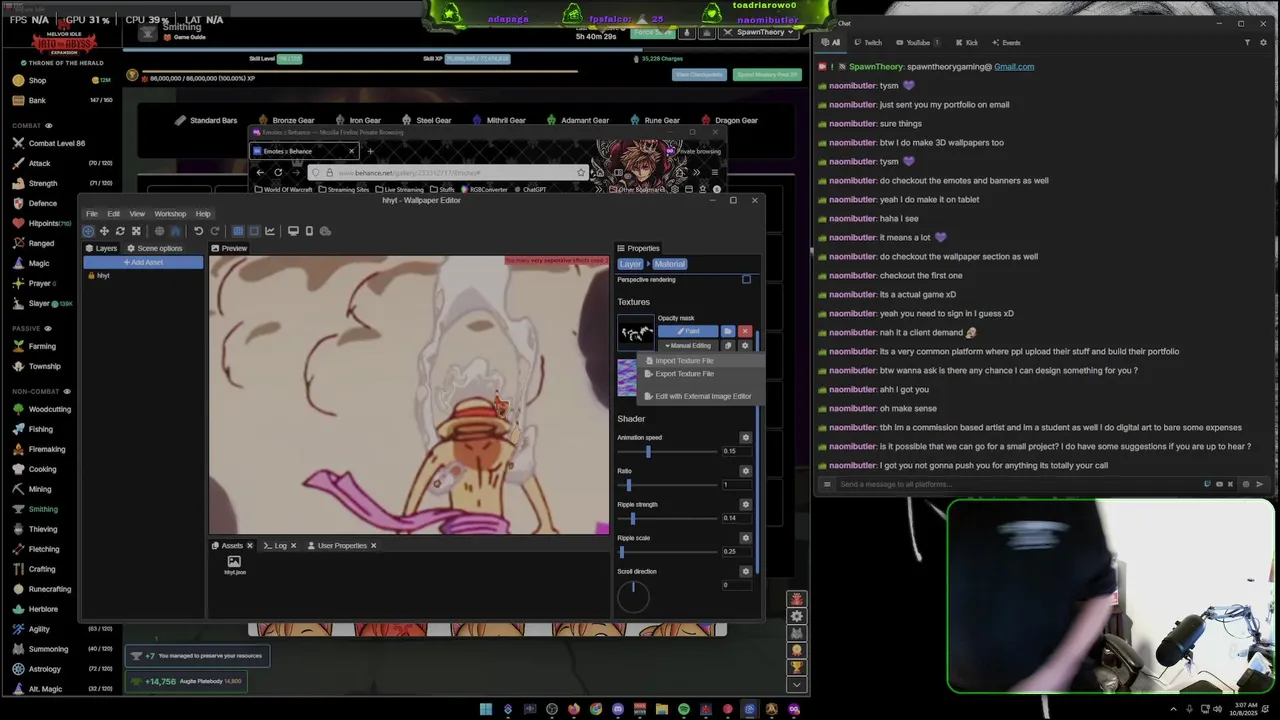Click the Material breadcrumb button
This screenshot has height=720, width=1280.
click(669, 264)
